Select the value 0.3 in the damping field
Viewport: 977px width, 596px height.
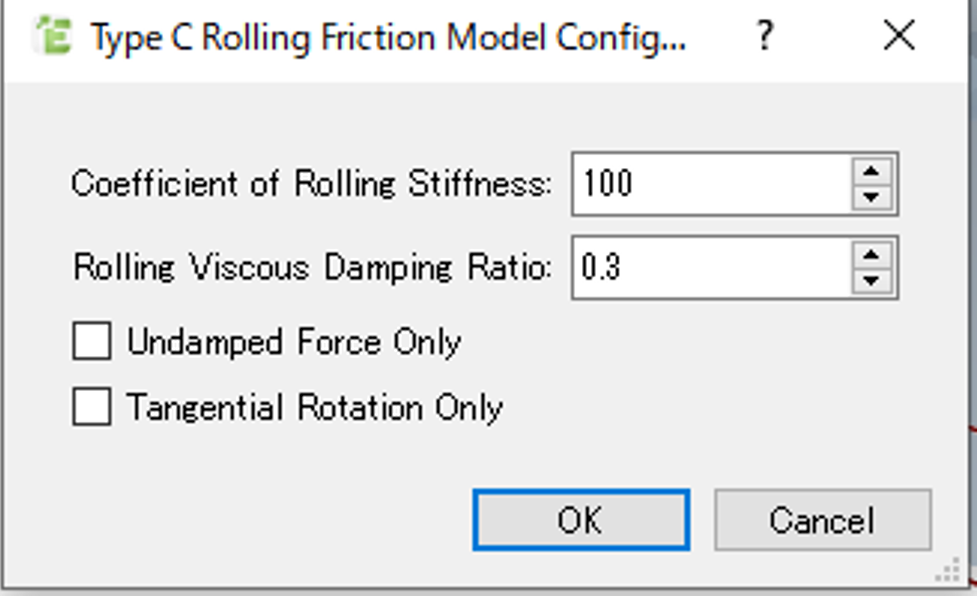pos(600,267)
